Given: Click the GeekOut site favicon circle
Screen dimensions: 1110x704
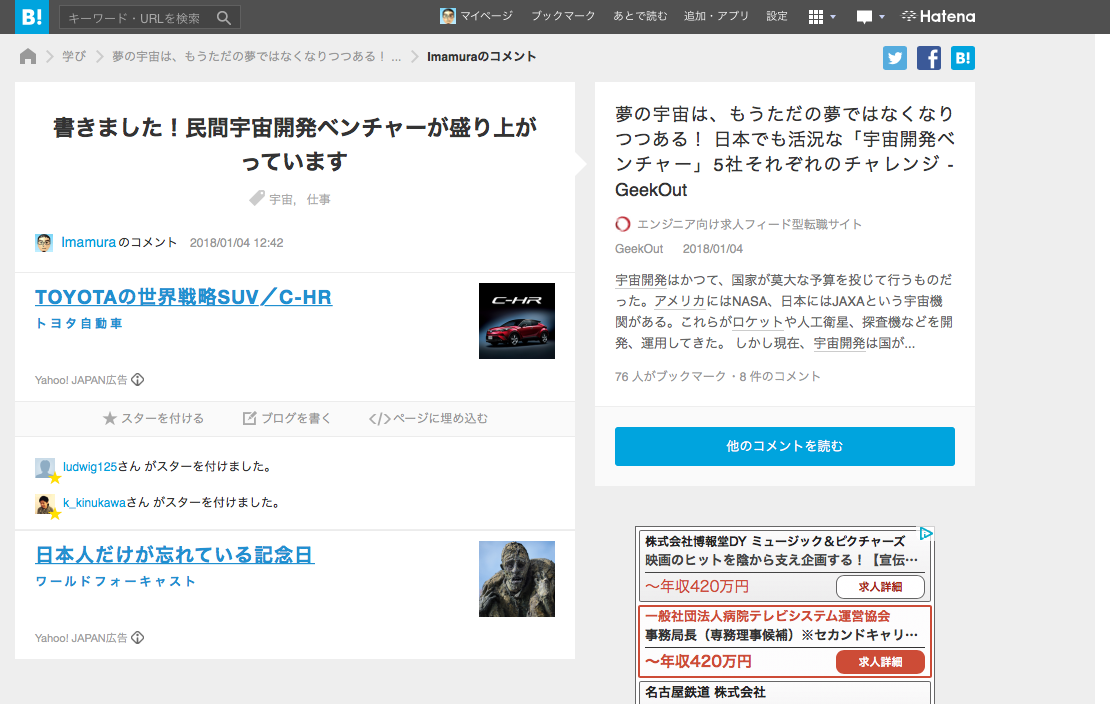Looking at the screenshot, I should (x=622, y=225).
